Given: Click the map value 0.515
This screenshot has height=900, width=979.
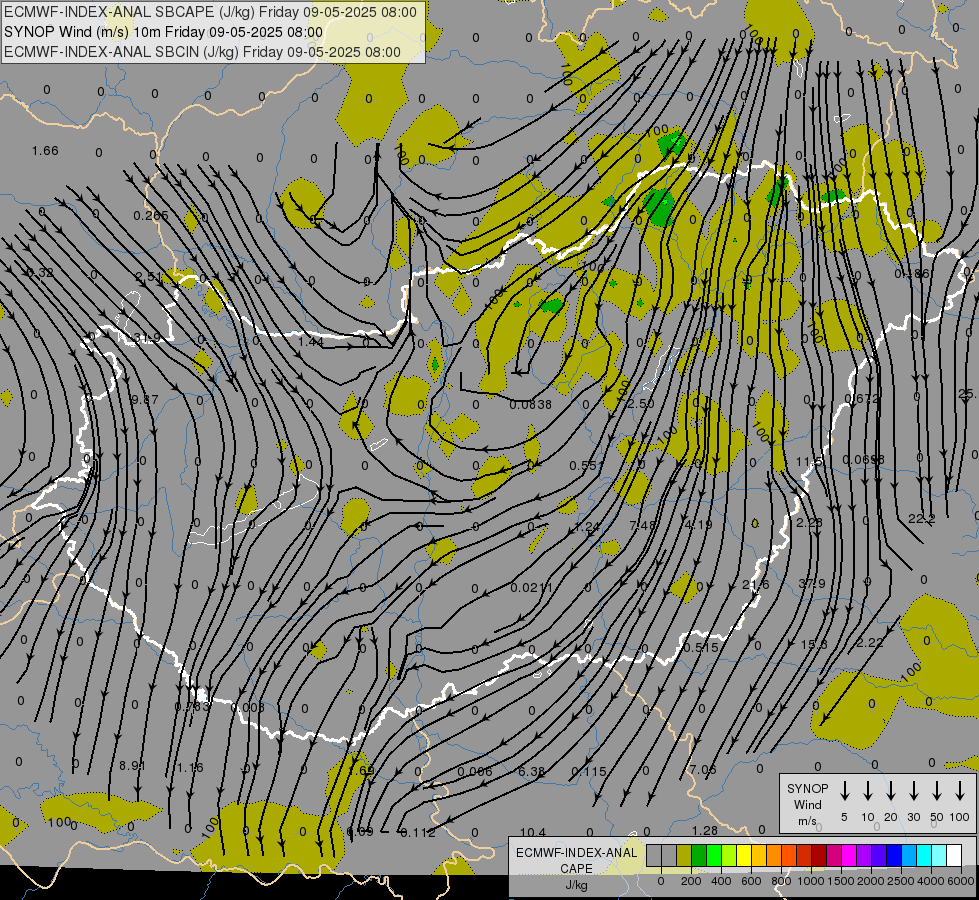Looking at the screenshot, I should (x=701, y=647).
